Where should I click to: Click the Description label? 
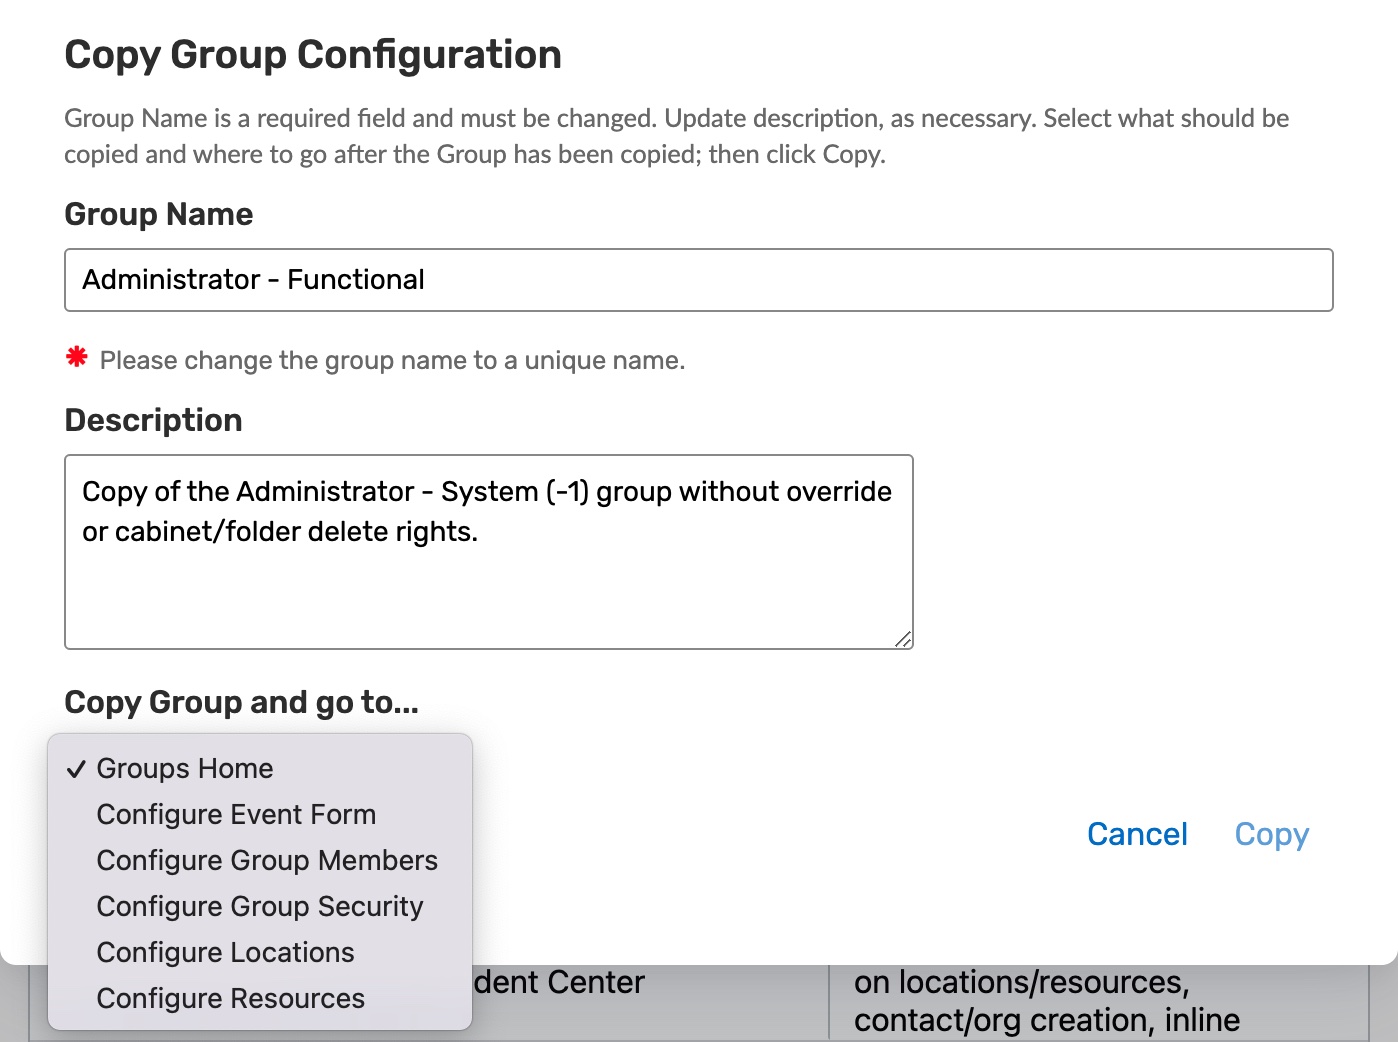[x=153, y=420]
